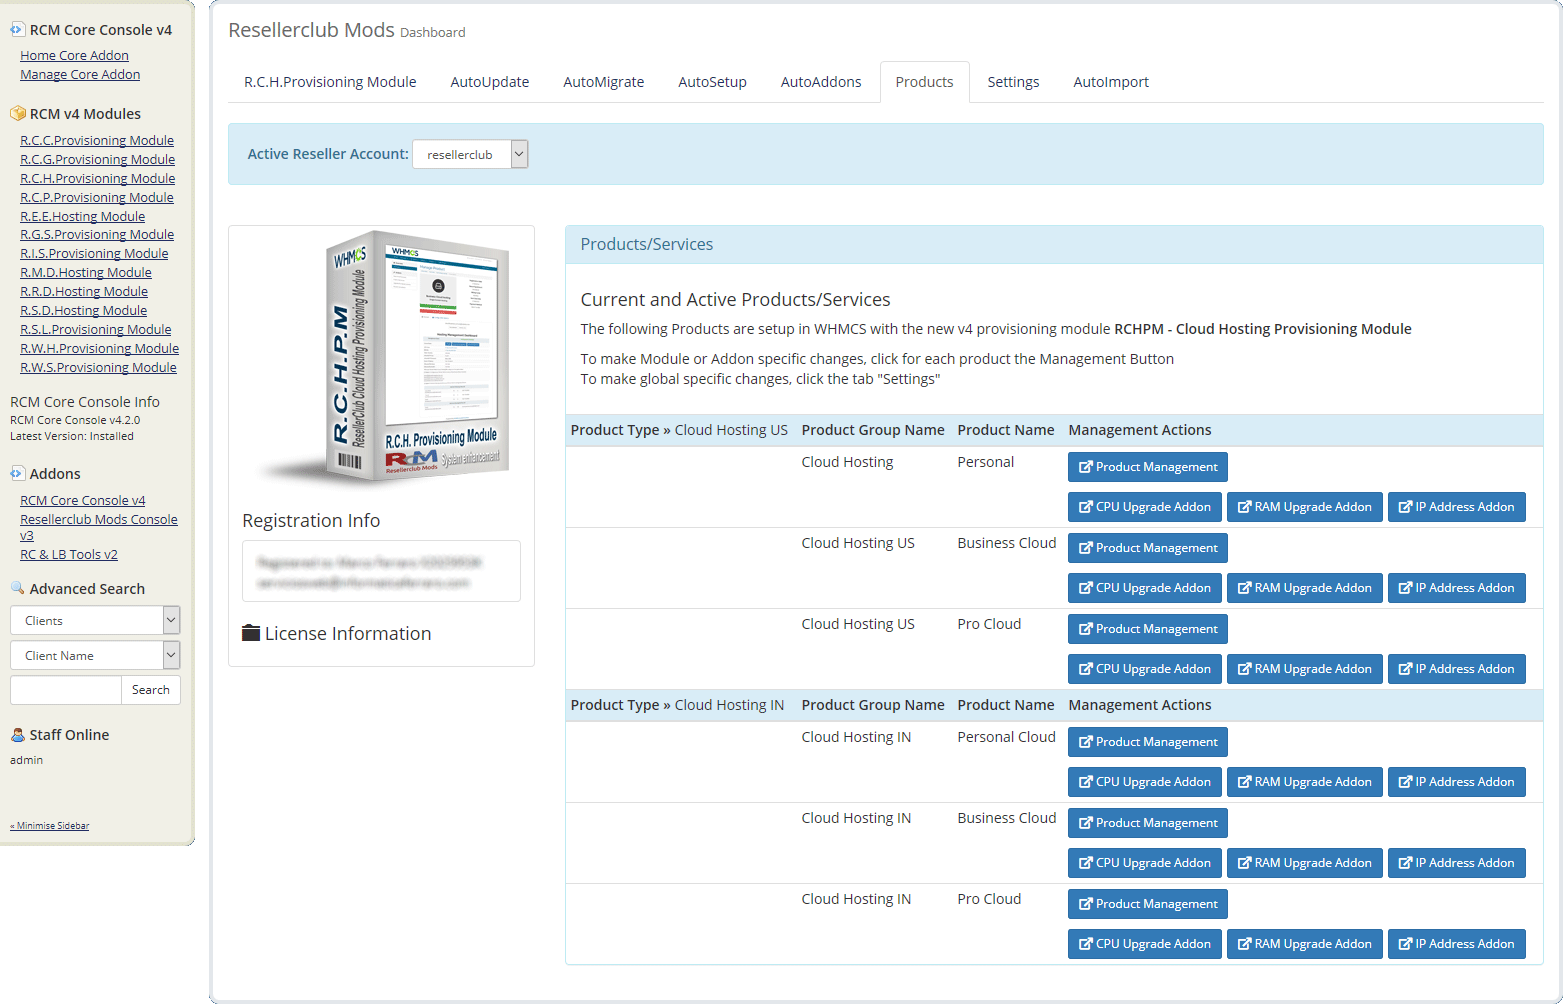Viewport: 1563px width, 1004px height.
Task: Open RC & LB Tools v2 link
Action: 69,555
